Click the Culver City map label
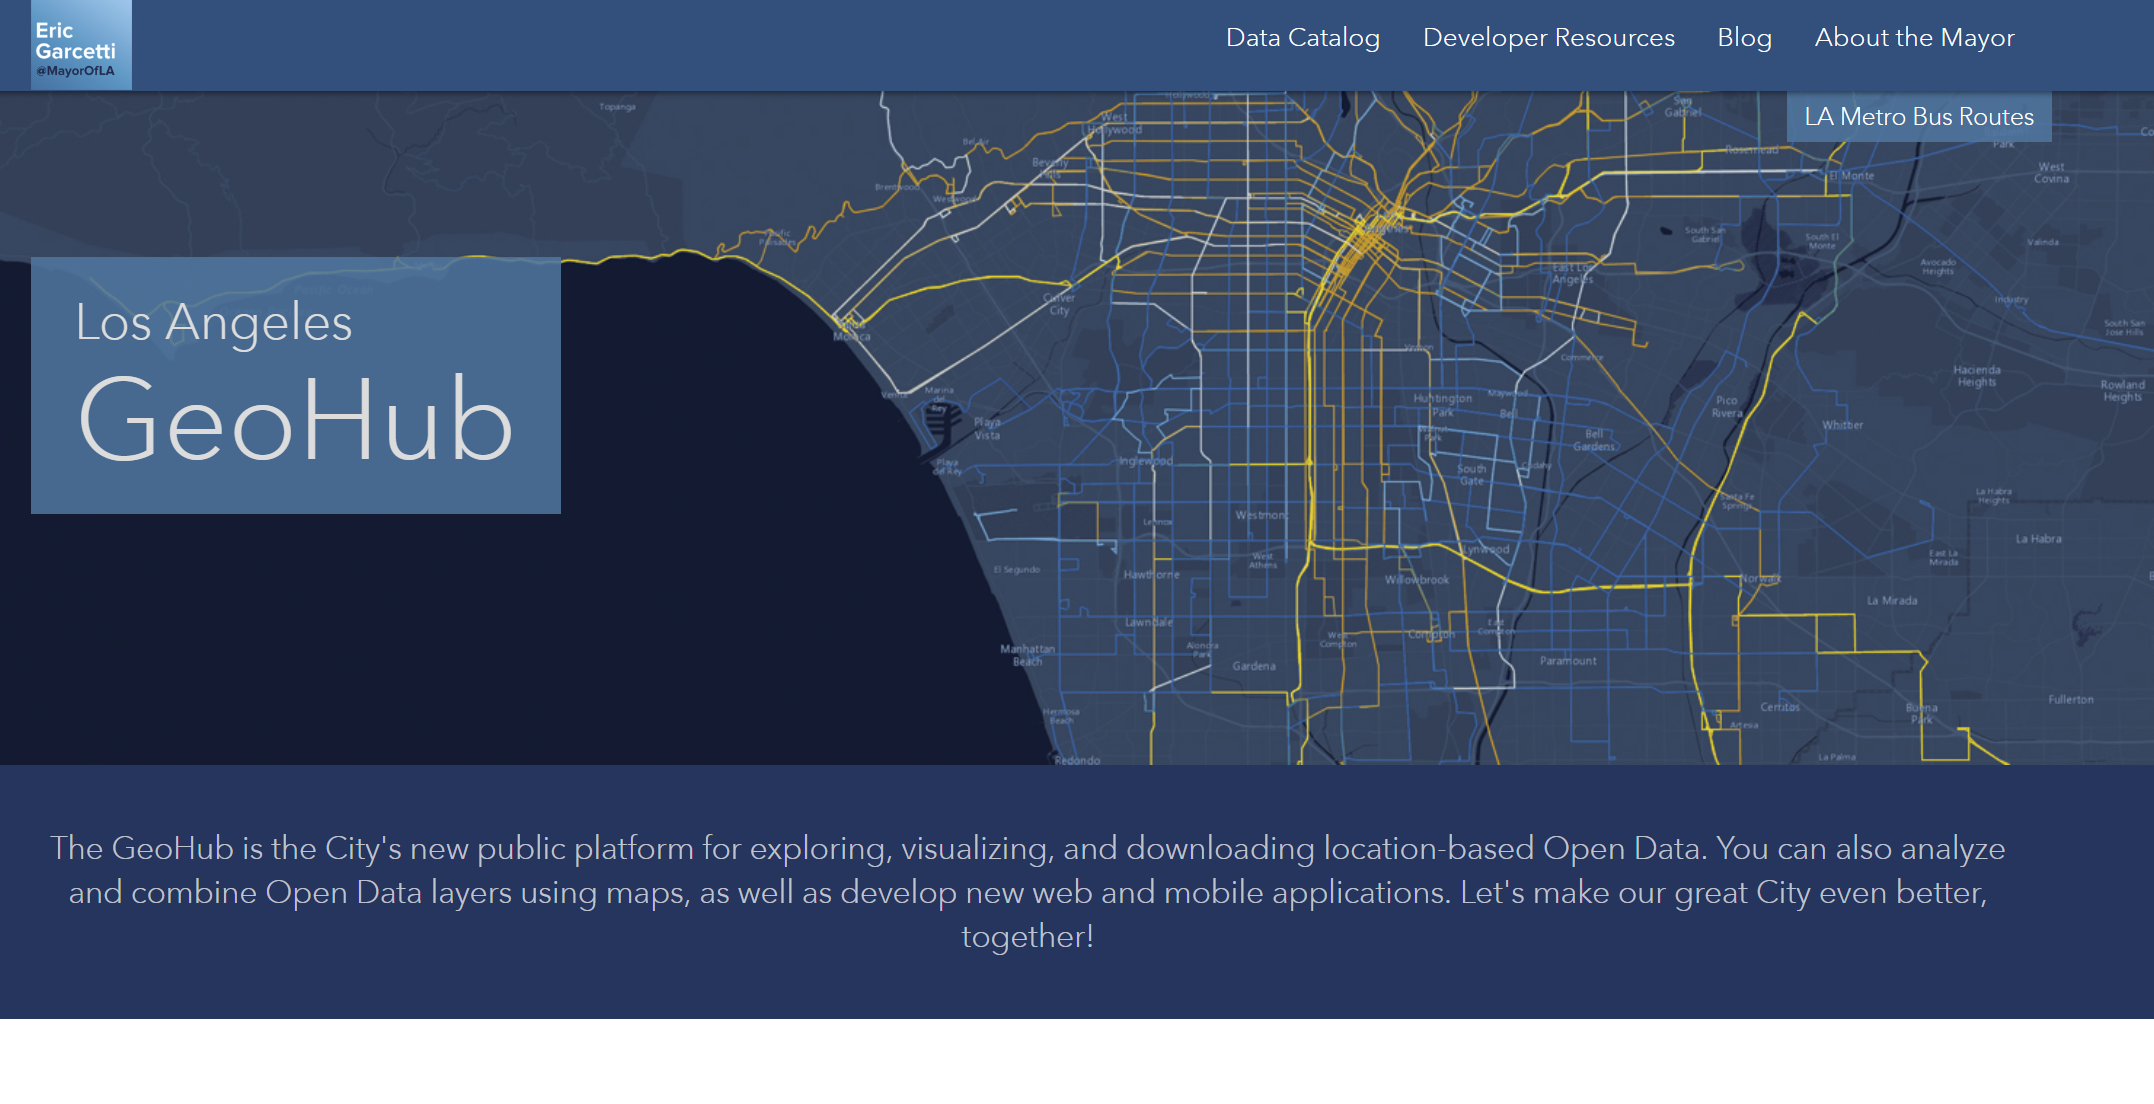This screenshot has width=2154, height=1104. coord(1059,304)
